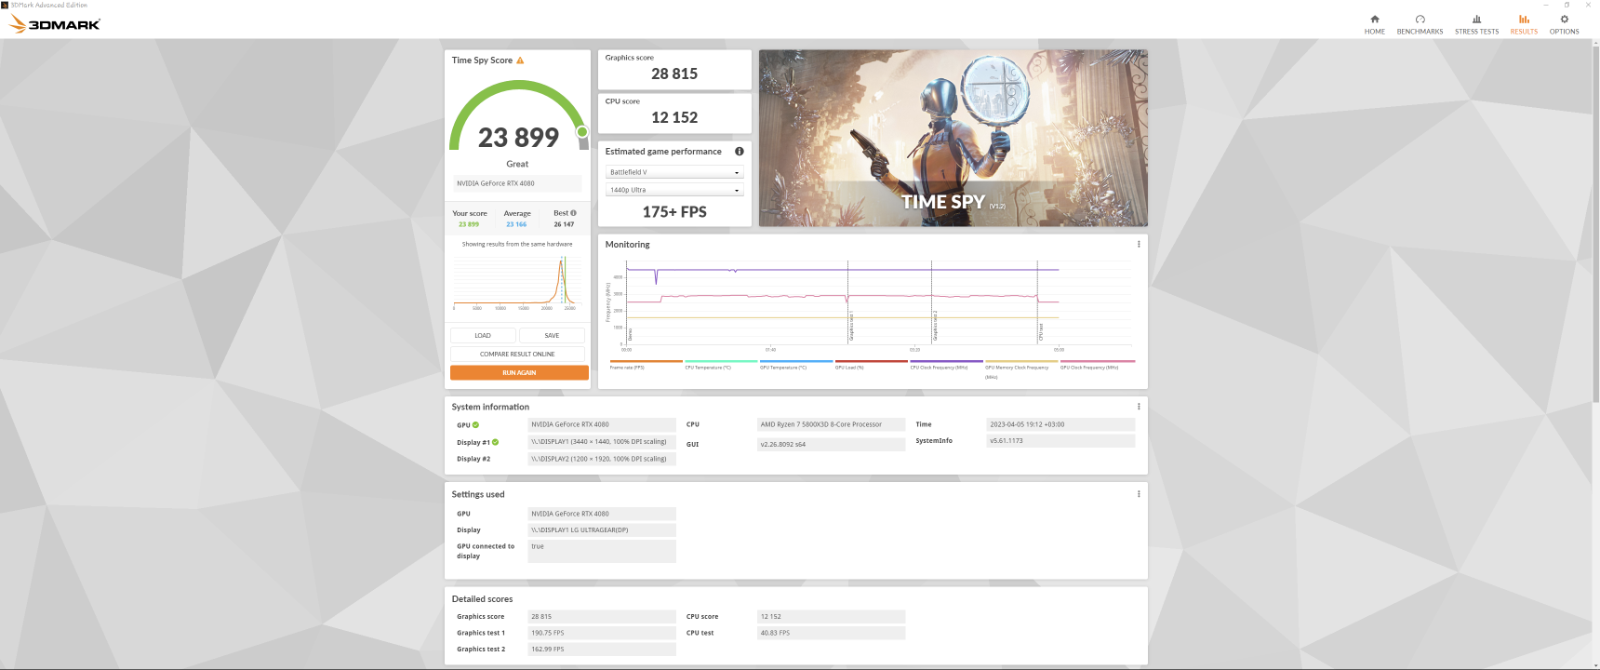Switch to the Results tab
This screenshot has width=1600, height=670.
[1524, 24]
